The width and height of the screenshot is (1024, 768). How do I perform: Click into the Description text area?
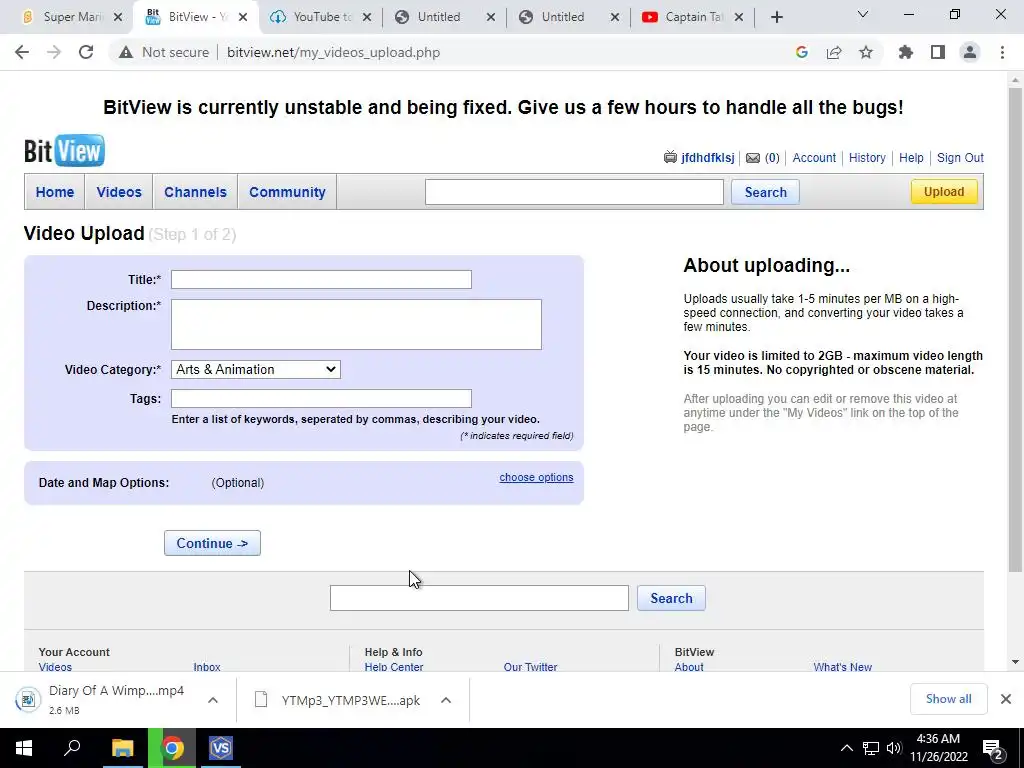click(356, 325)
